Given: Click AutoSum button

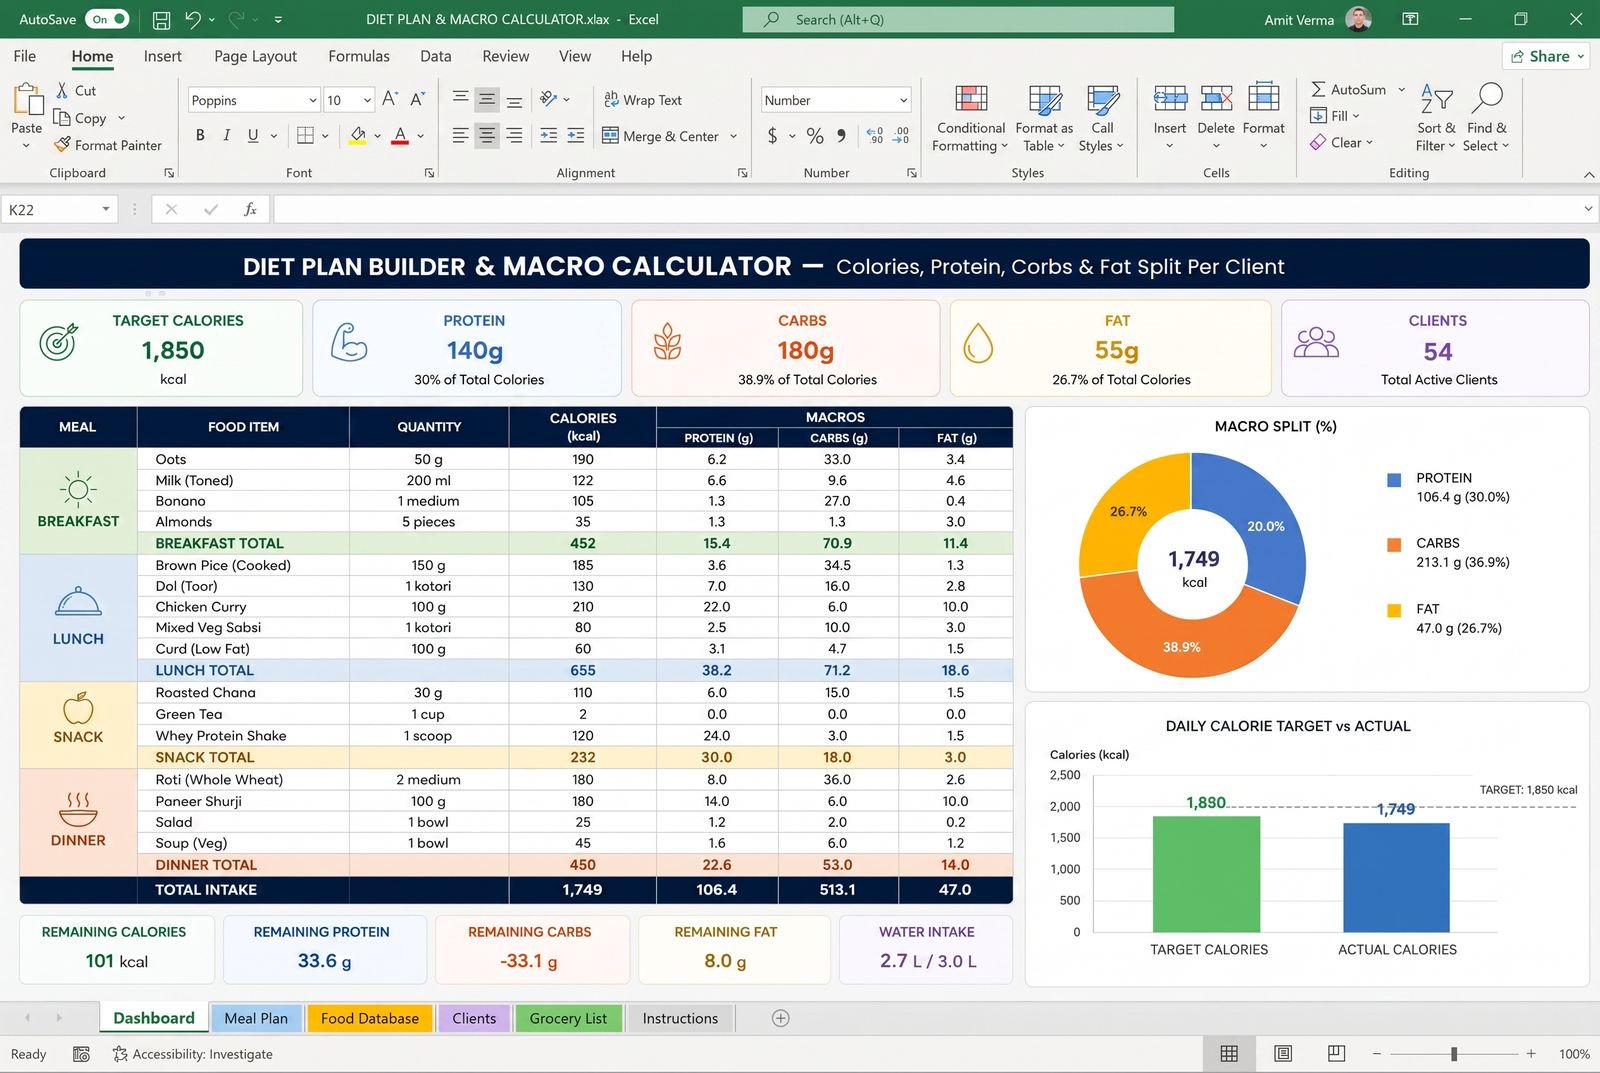Looking at the screenshot, I should [1348, 89].
